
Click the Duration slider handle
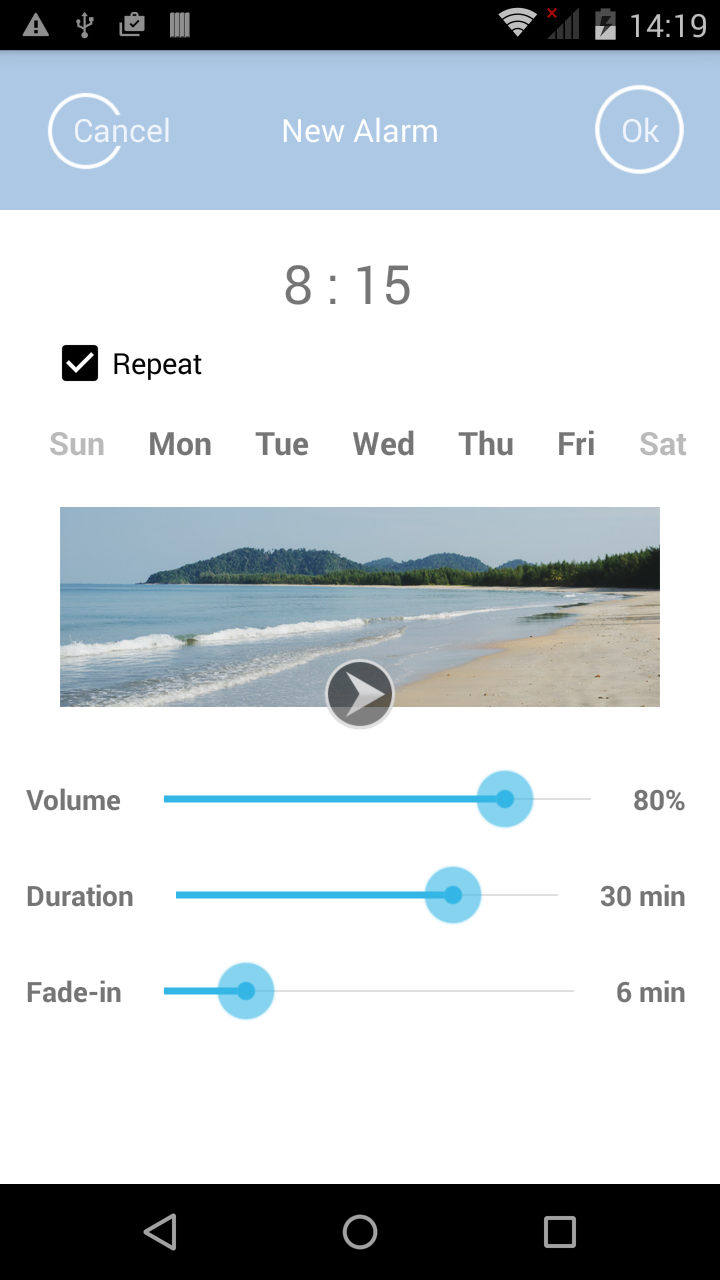click(453, 895)
